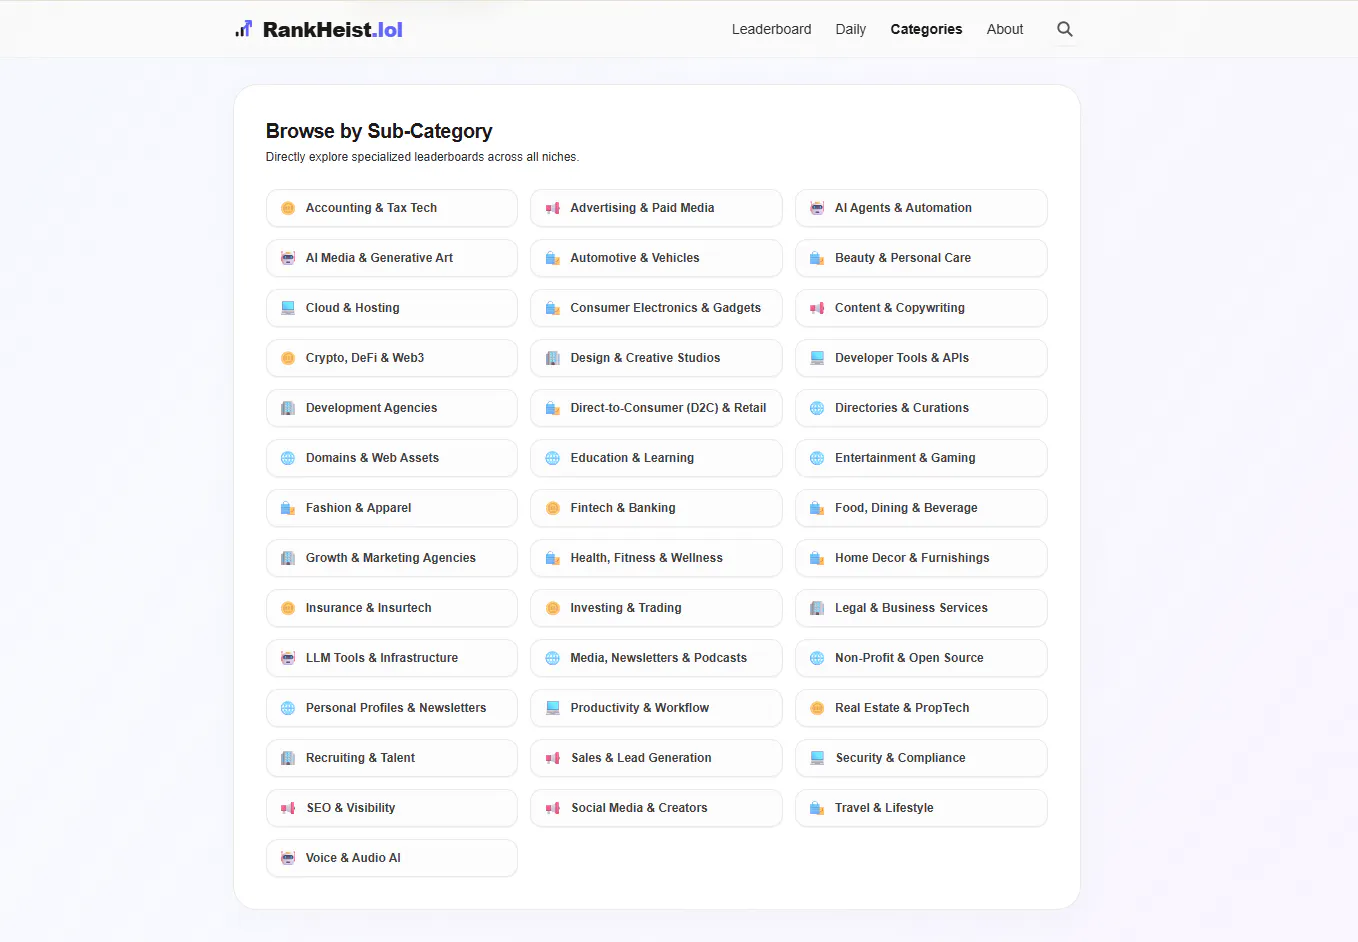The image size is (1358, 942).
Task: Open the Health, Fitness & Wellness category
Action: tap(656, 558)
